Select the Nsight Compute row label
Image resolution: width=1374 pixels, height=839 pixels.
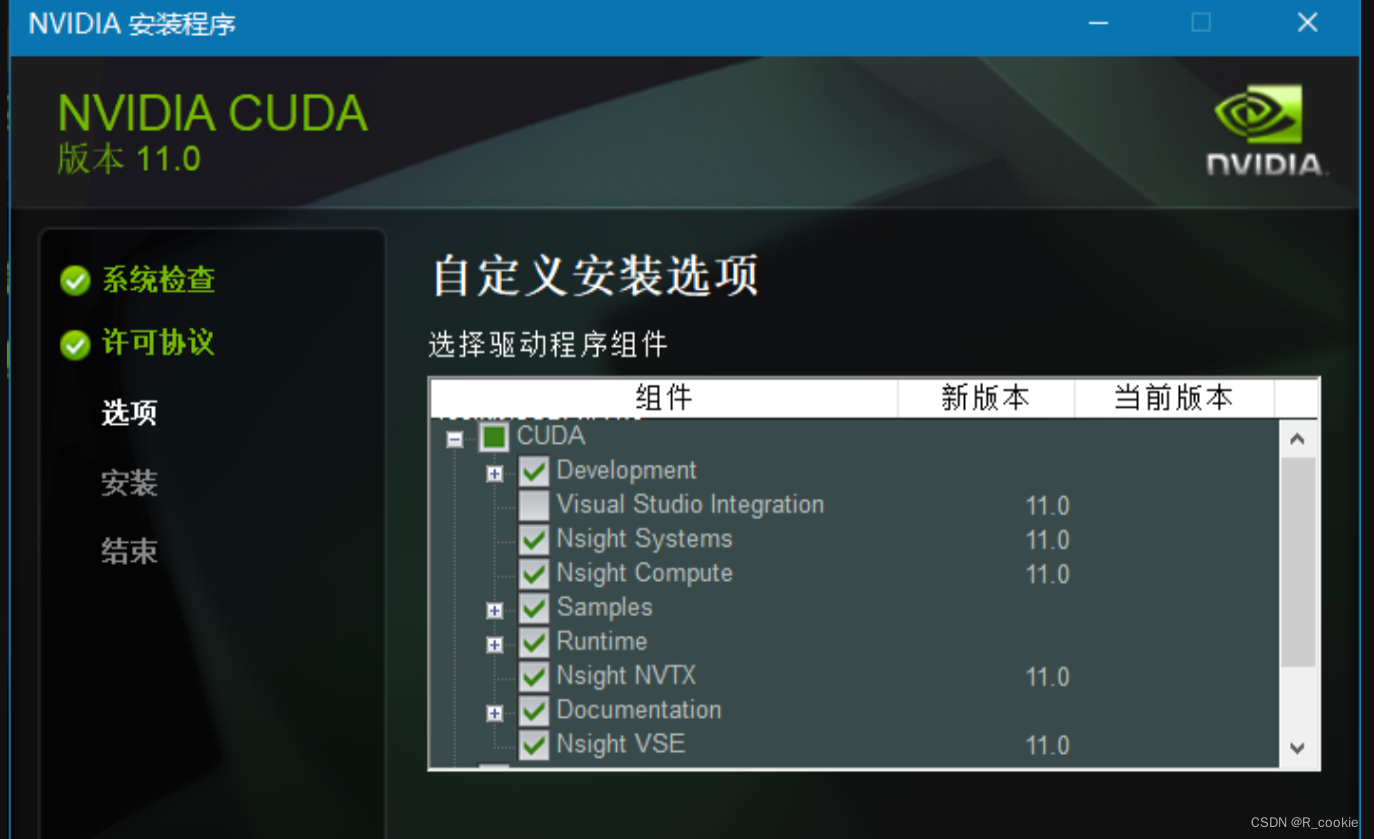pyautogui.click(x=644, y=573)
